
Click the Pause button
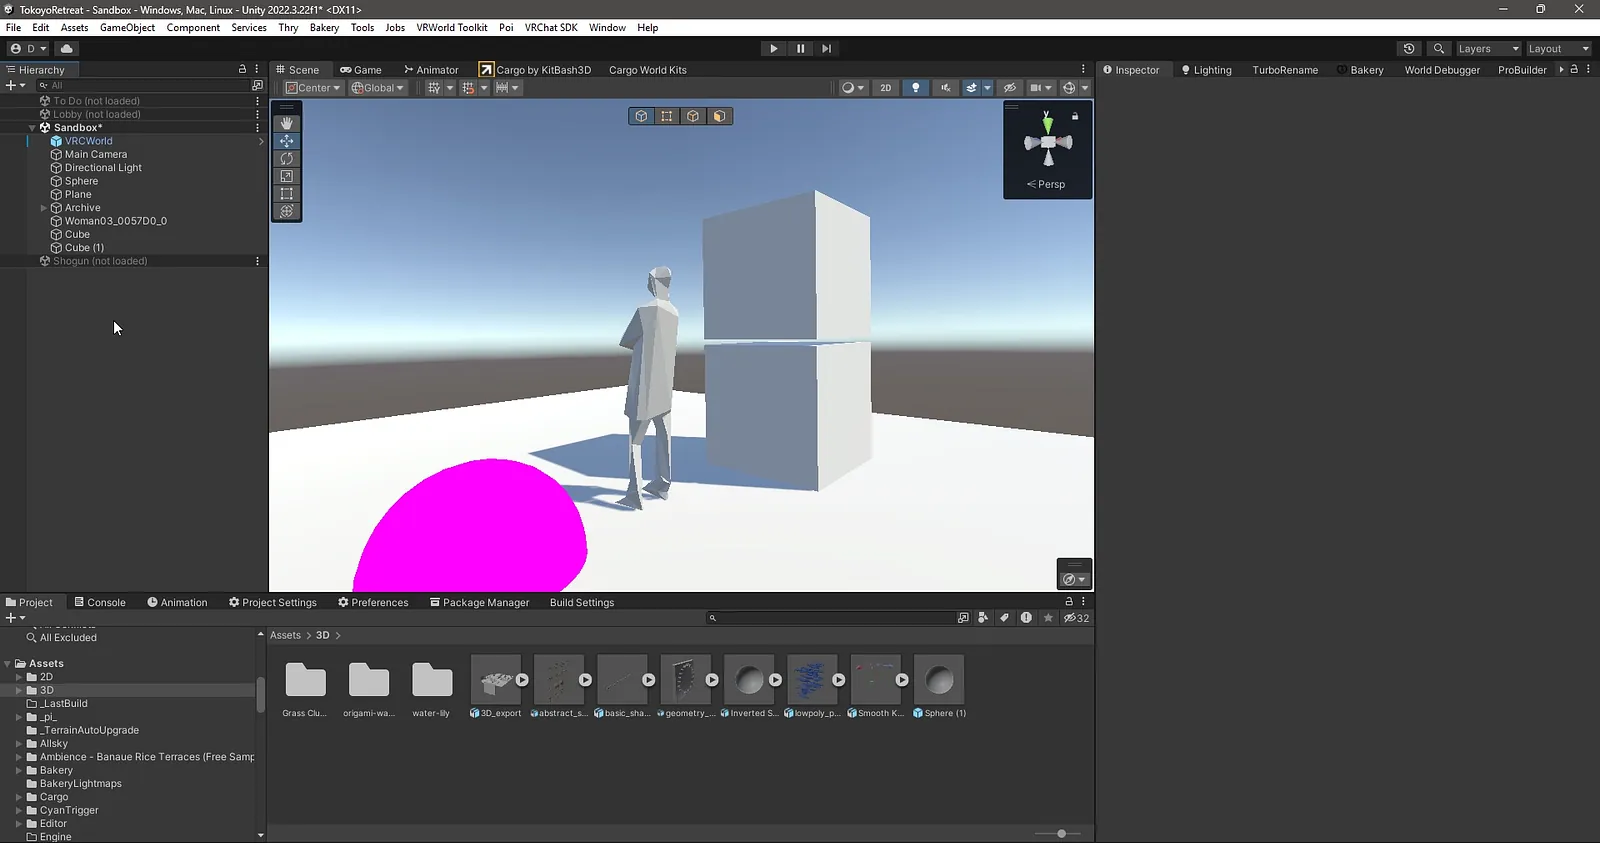(800, 48)
